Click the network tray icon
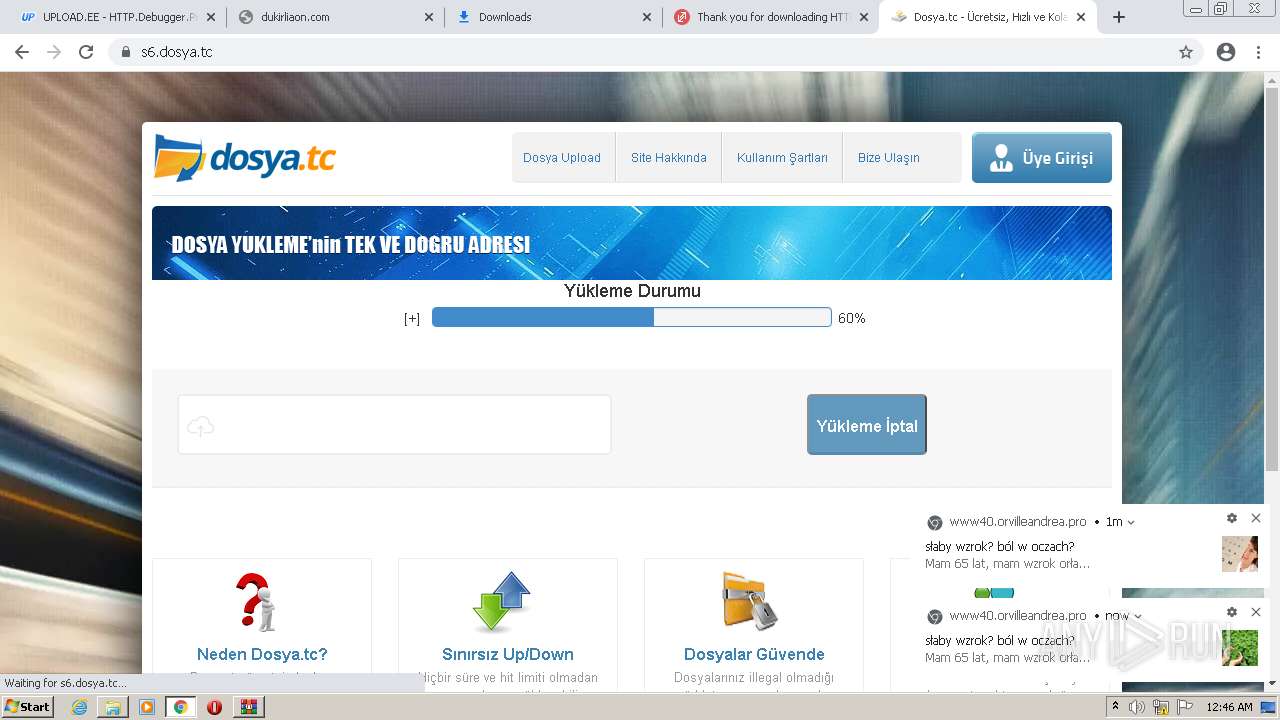This screenshot has height=720, width=1280. pos(1161,707)
